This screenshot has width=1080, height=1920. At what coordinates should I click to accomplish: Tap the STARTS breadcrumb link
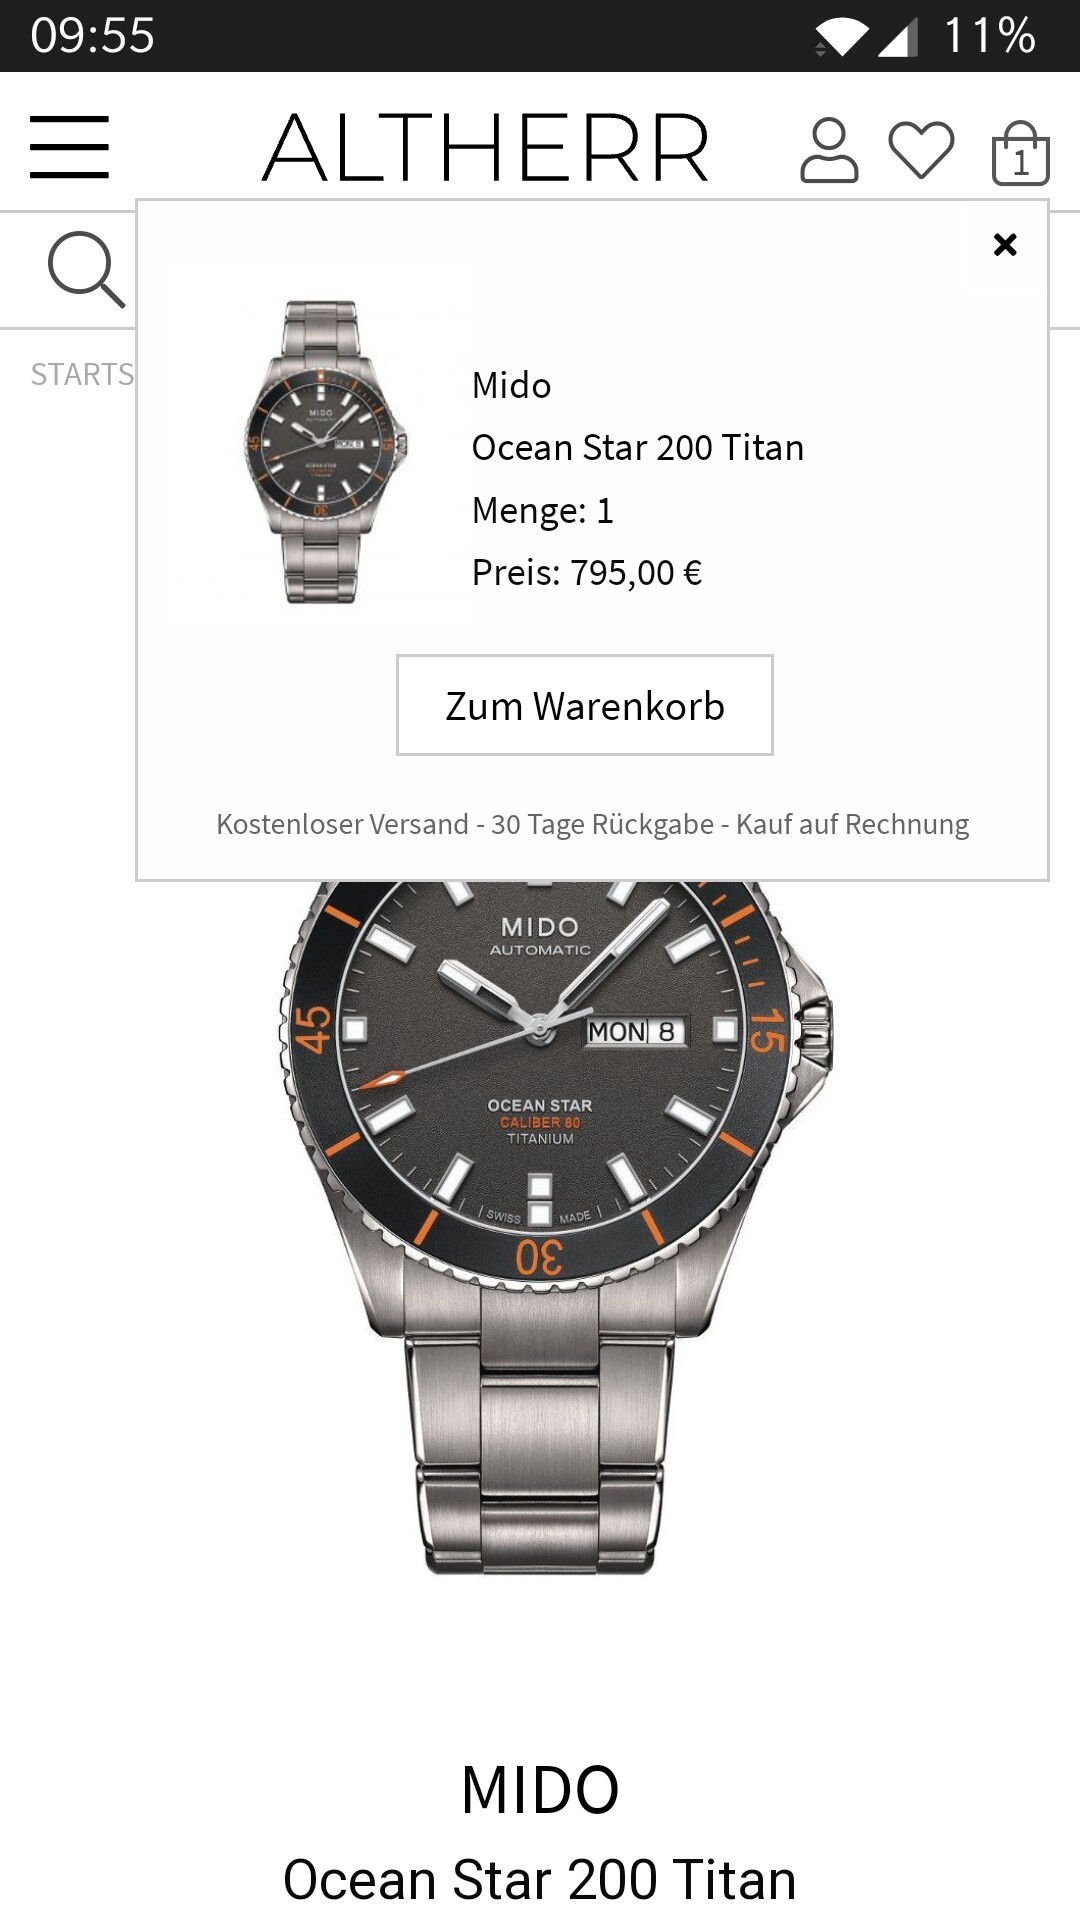(x=82, y=374)
